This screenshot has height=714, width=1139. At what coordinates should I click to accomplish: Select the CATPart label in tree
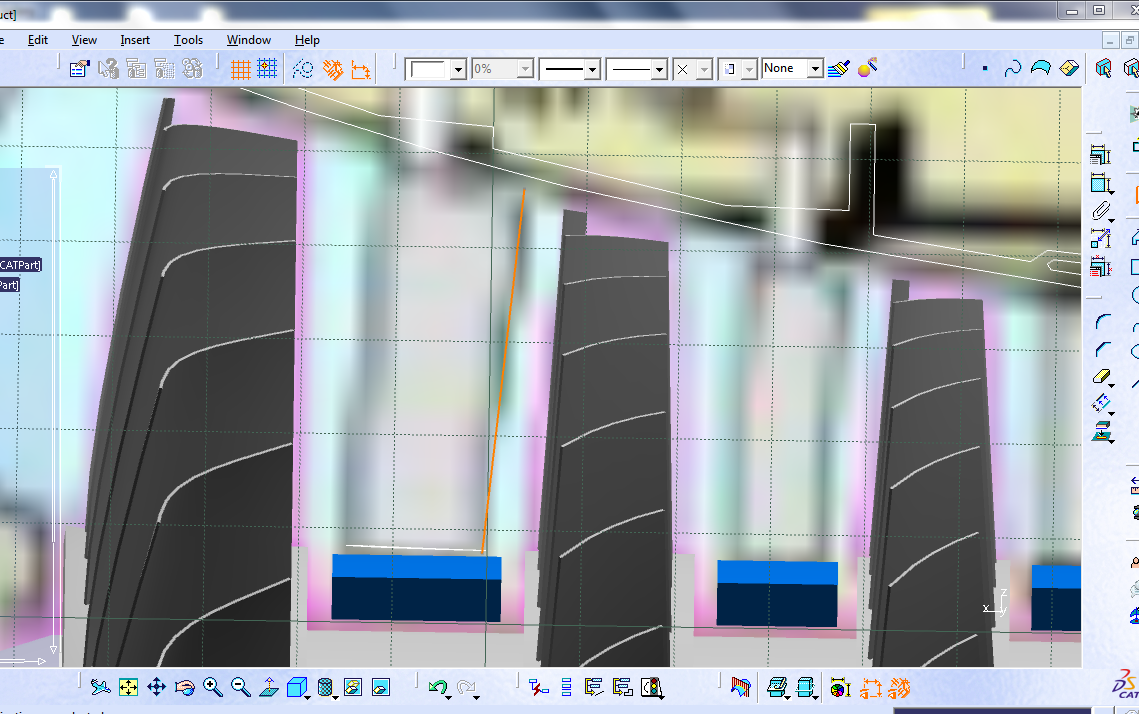tap(20, 265)
